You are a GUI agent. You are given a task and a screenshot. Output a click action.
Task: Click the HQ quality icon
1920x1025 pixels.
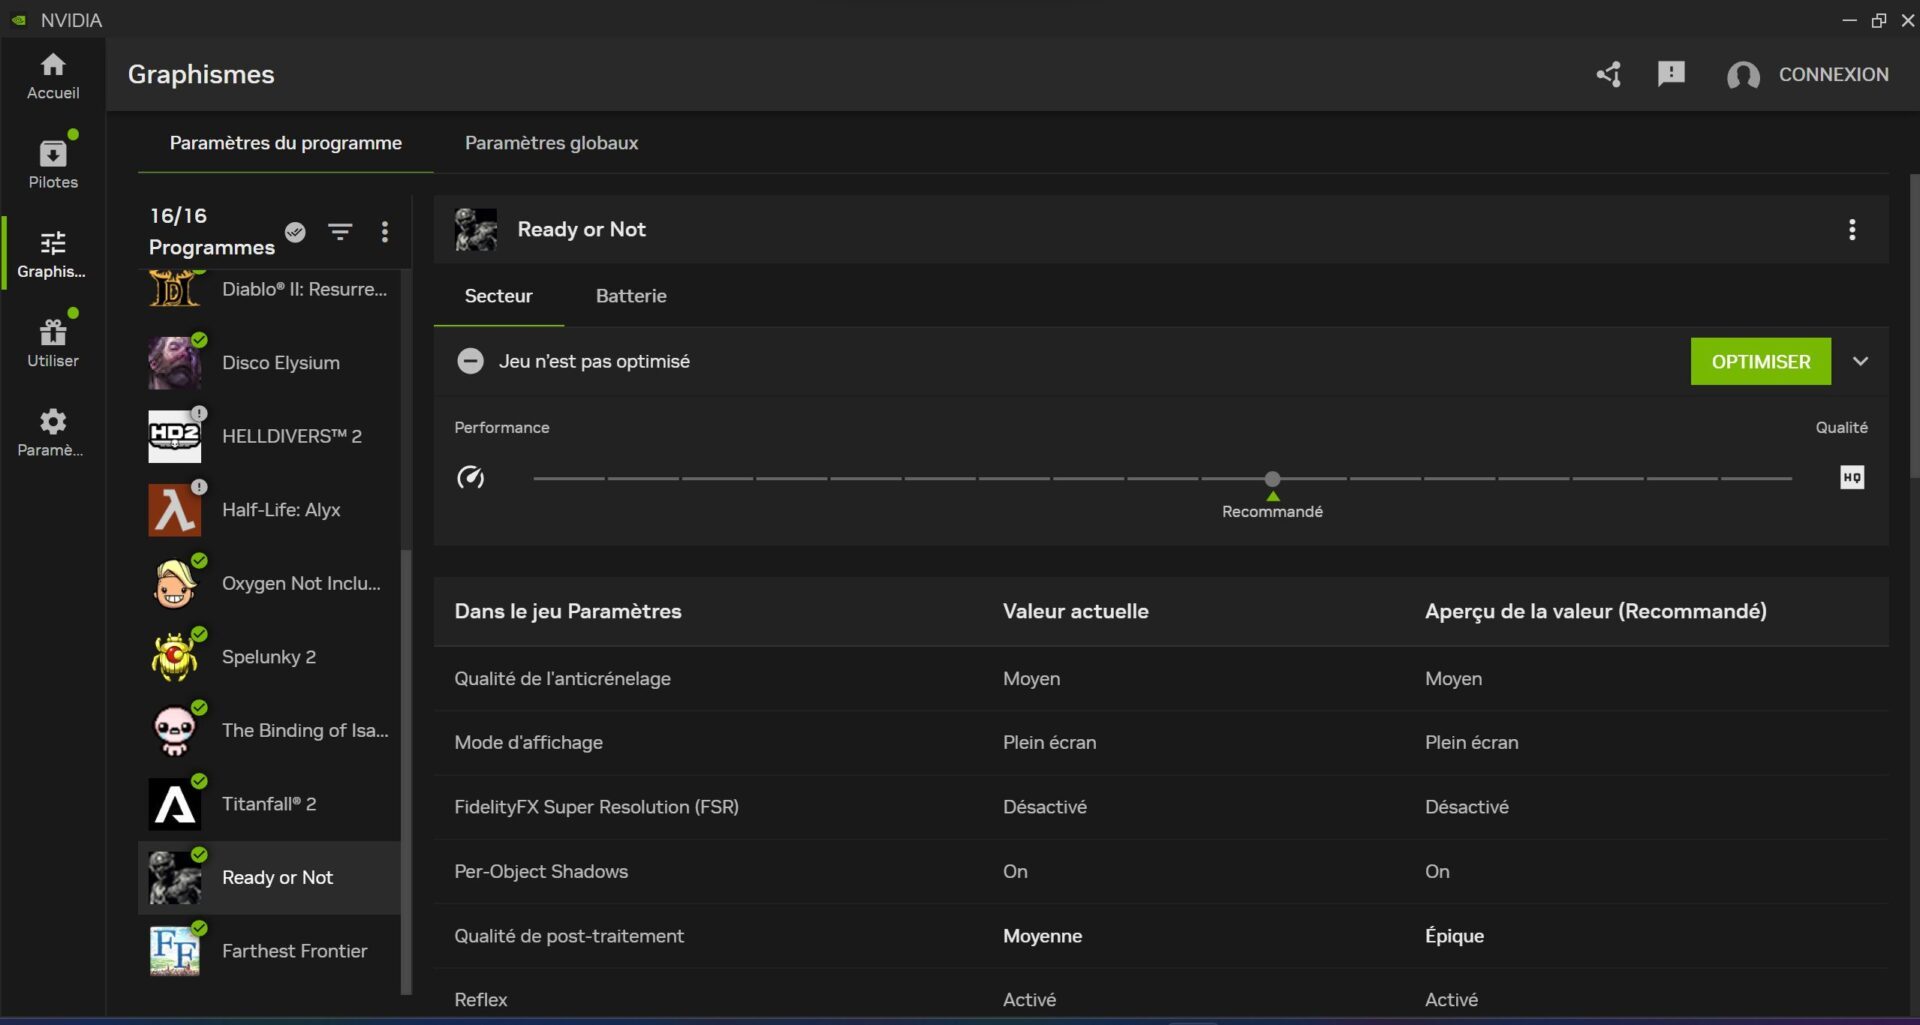(x=1852, y=477)
